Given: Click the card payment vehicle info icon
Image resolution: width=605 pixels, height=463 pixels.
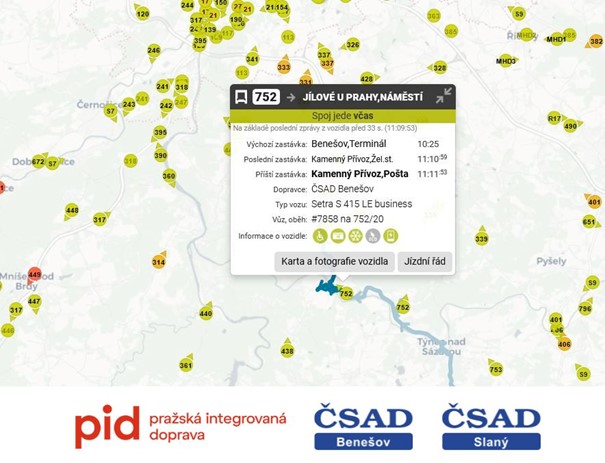Looking at the screenshot, I should tap(338, 236).
